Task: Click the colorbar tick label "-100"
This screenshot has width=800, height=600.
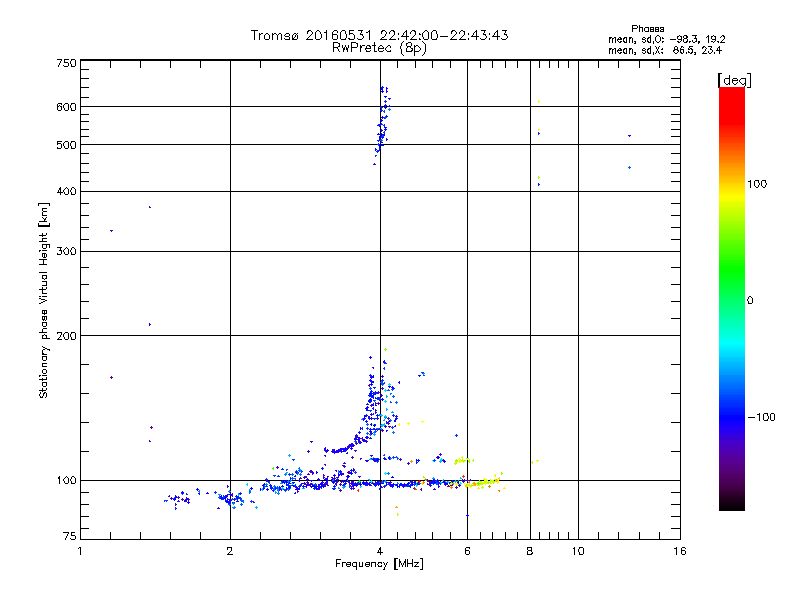Action: (761, 417)
